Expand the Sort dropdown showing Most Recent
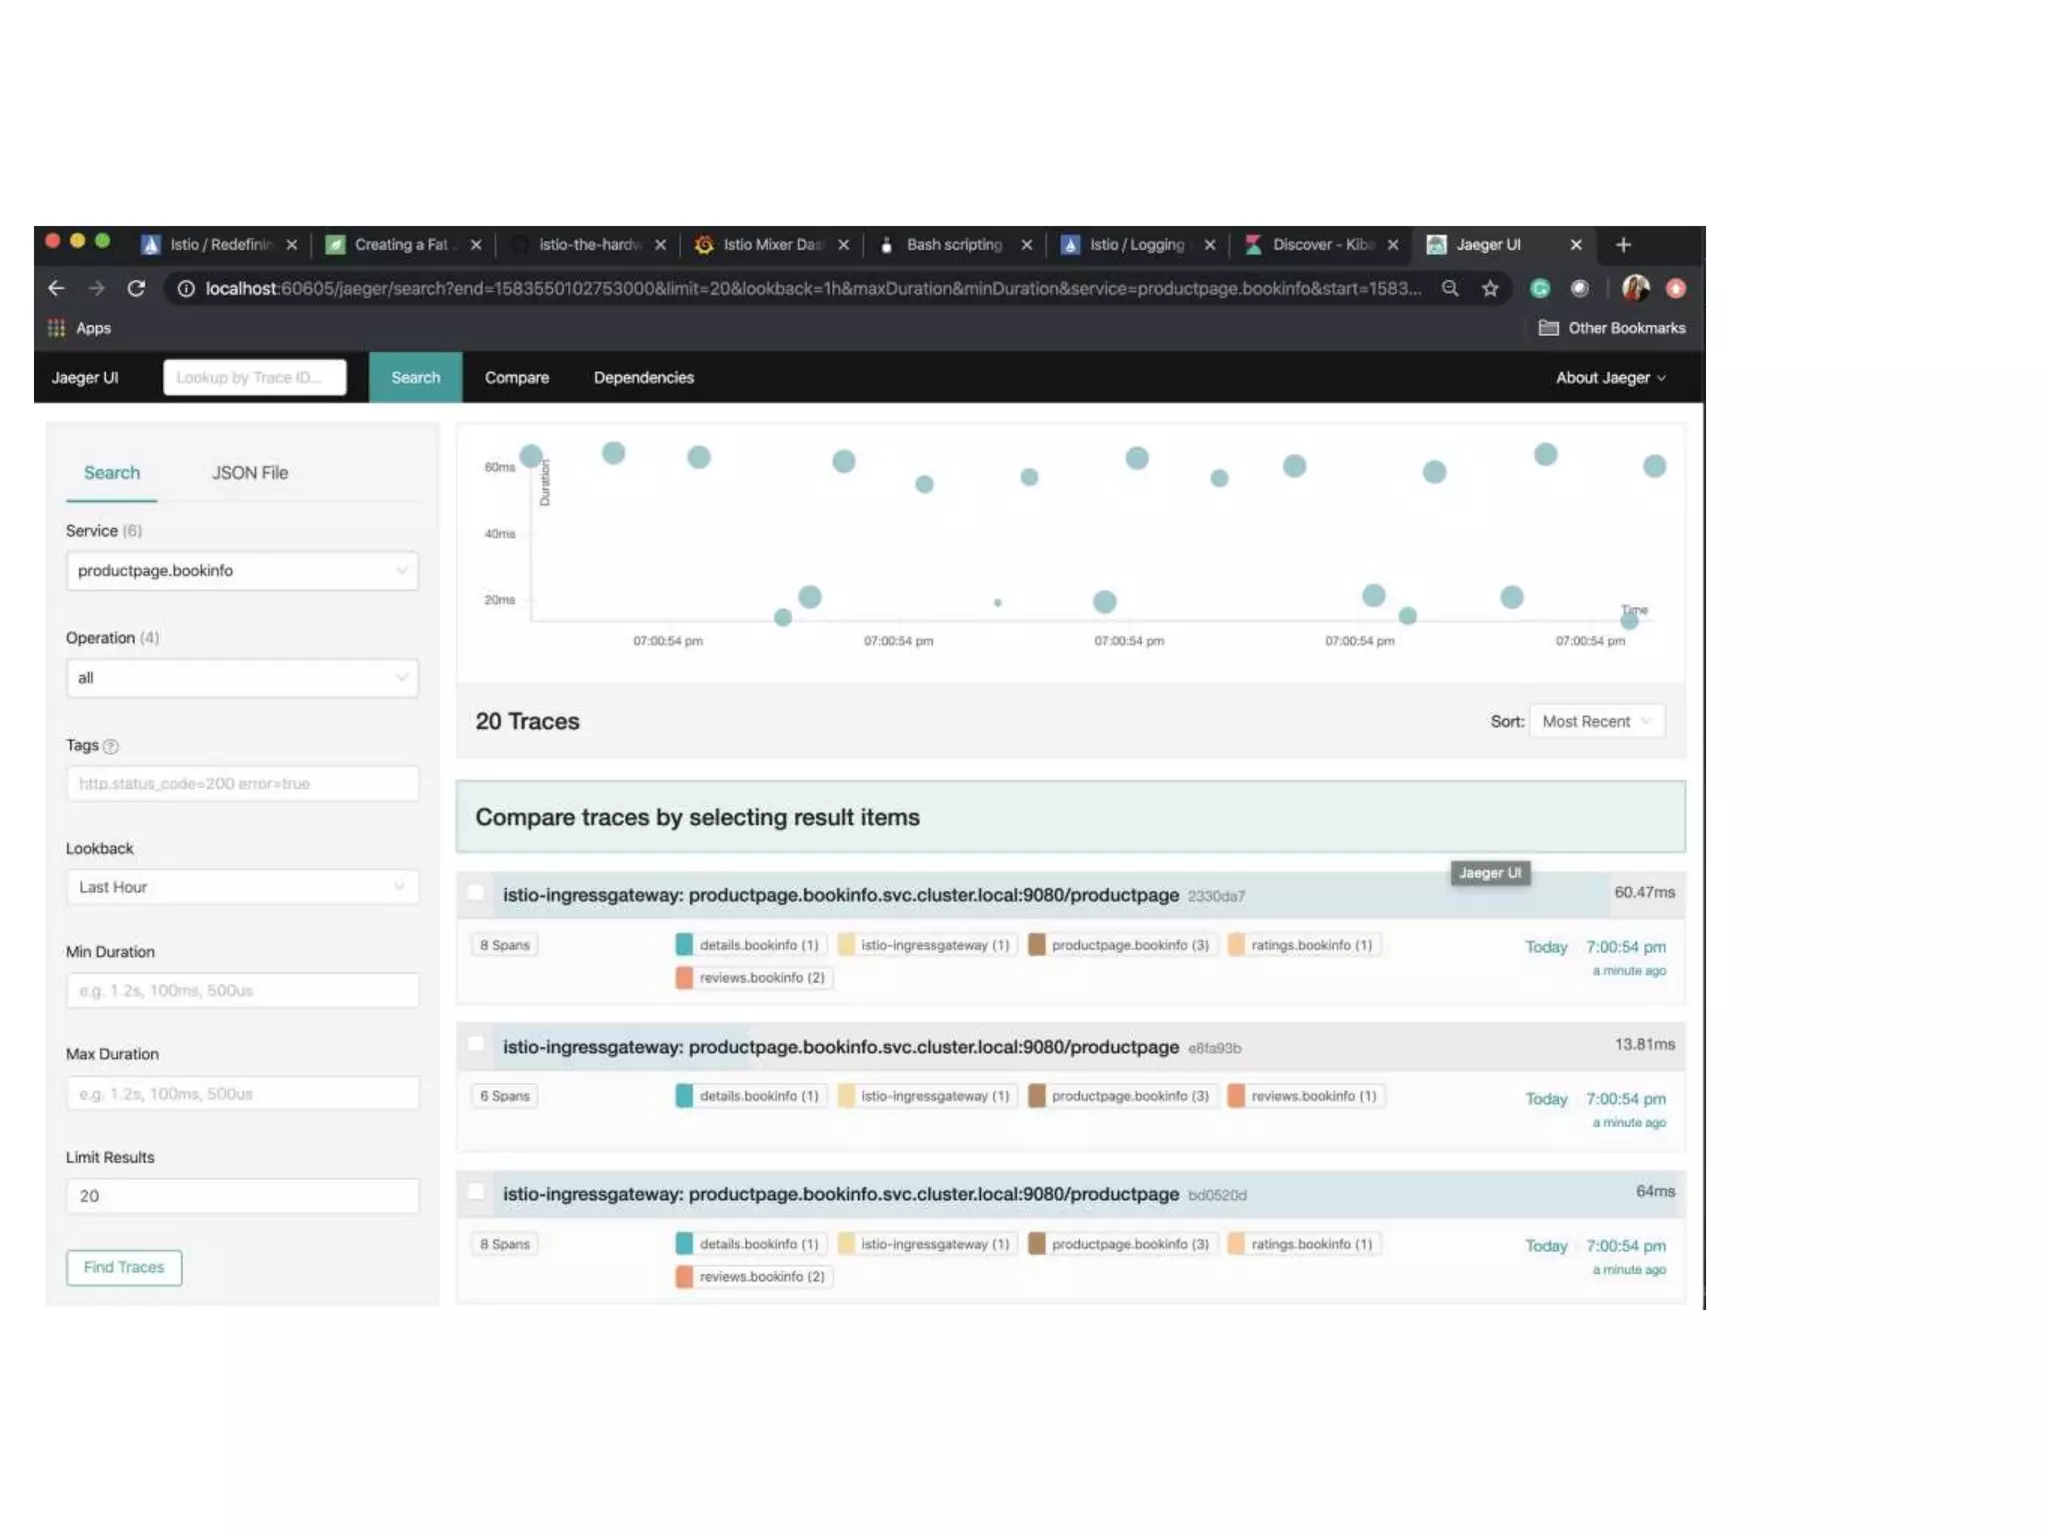 [x=1596, y=721]
